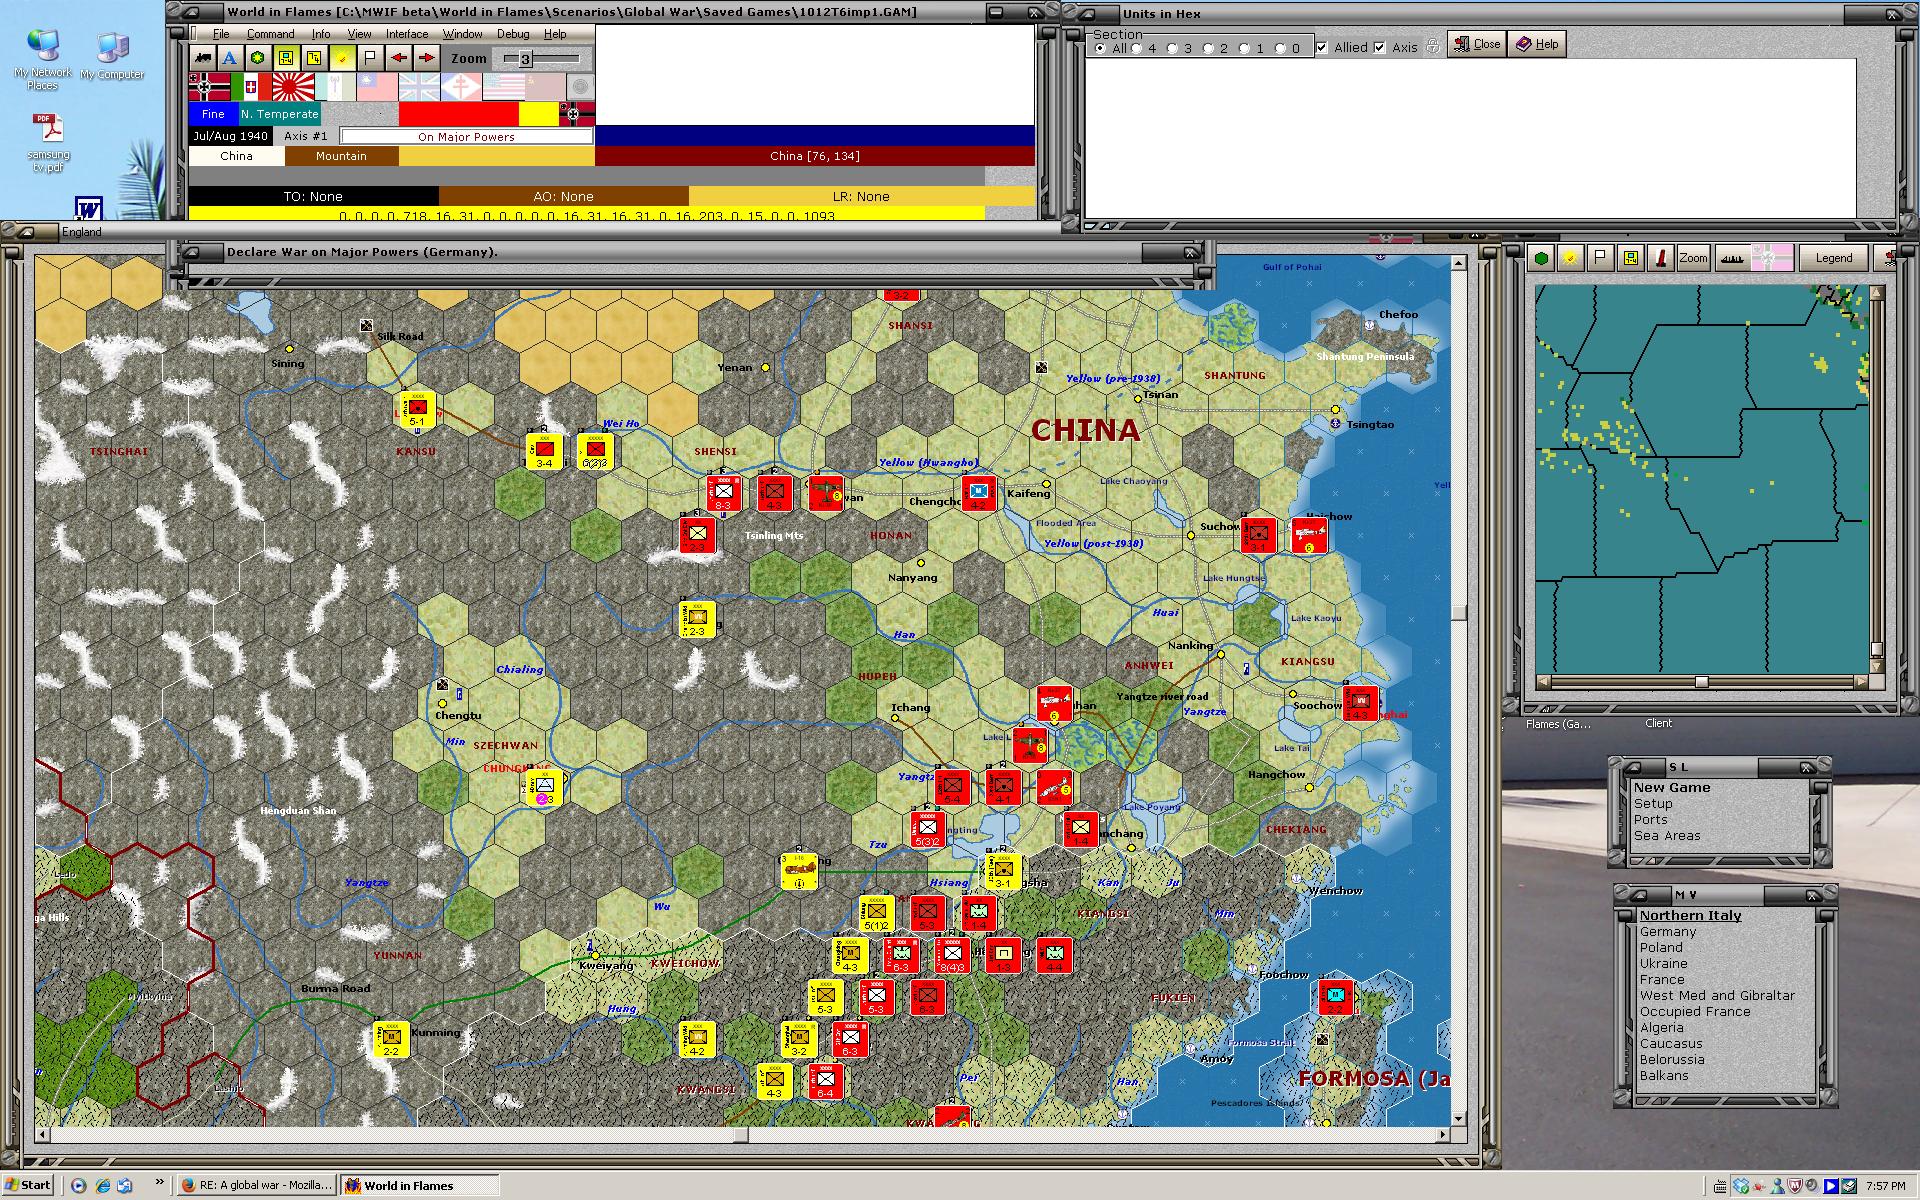
Task: Select section 1 radio button
Action: click(x=1244, y=48)
